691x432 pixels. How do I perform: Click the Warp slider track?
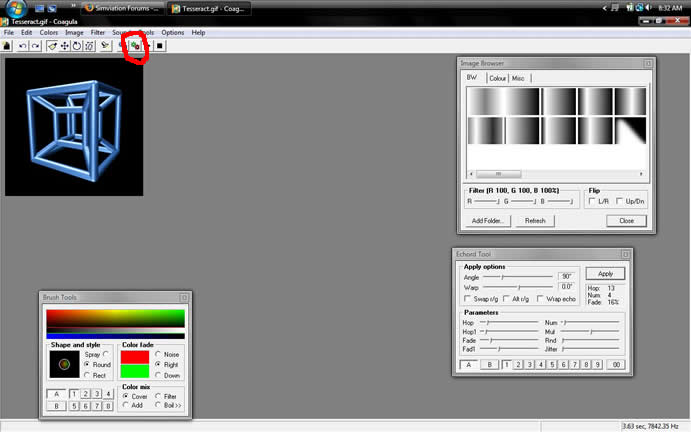518,287
